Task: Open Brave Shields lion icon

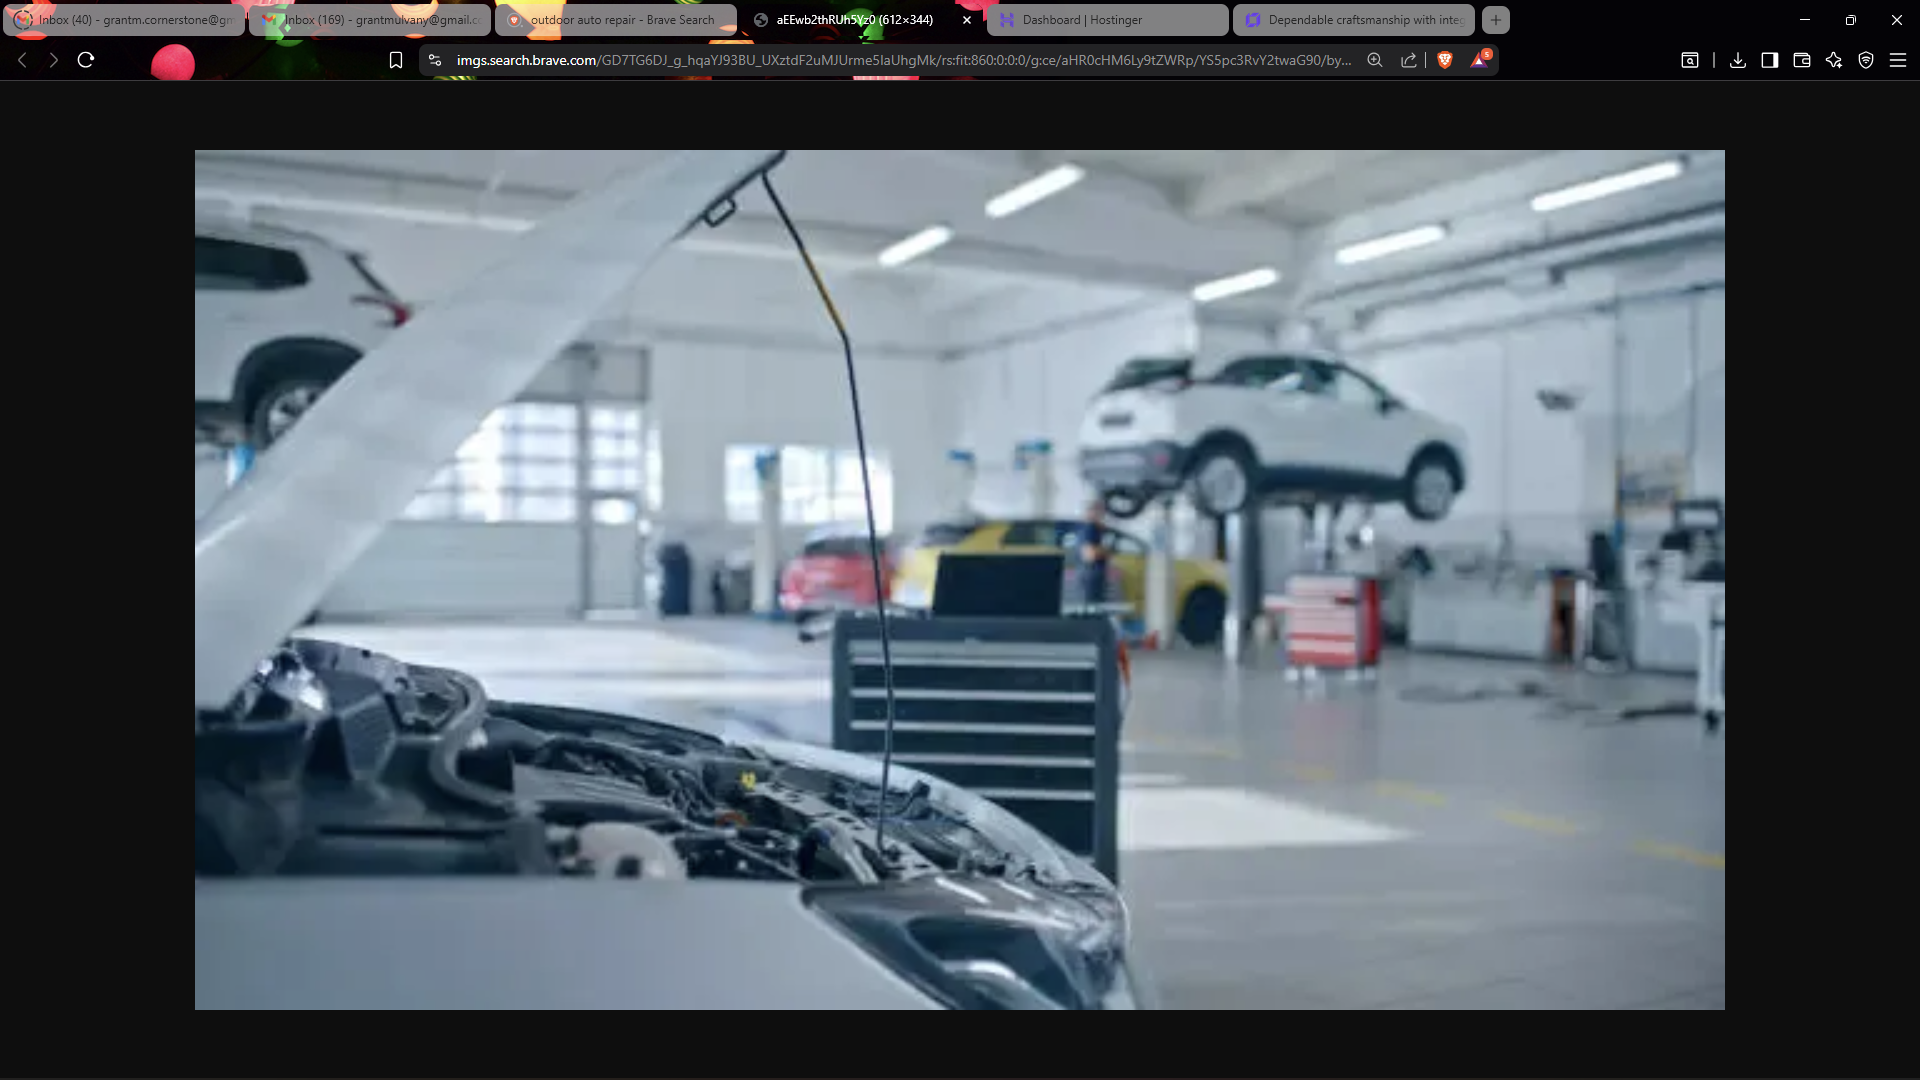Action: click(1444, 60)
